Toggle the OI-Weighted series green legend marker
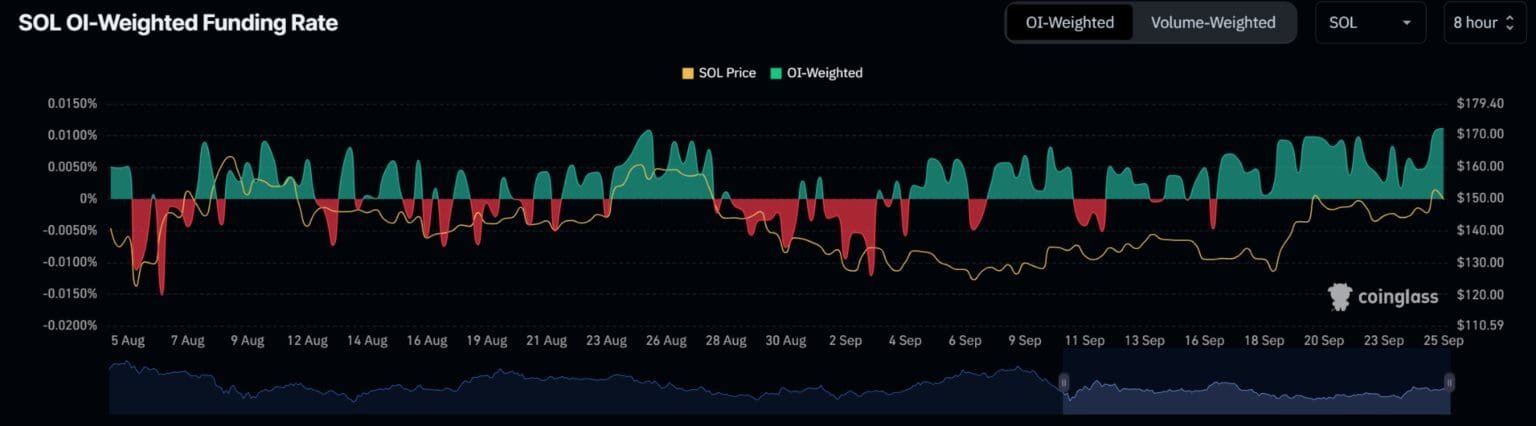Screen dimensions: 1536x426 tap(776, 73)
